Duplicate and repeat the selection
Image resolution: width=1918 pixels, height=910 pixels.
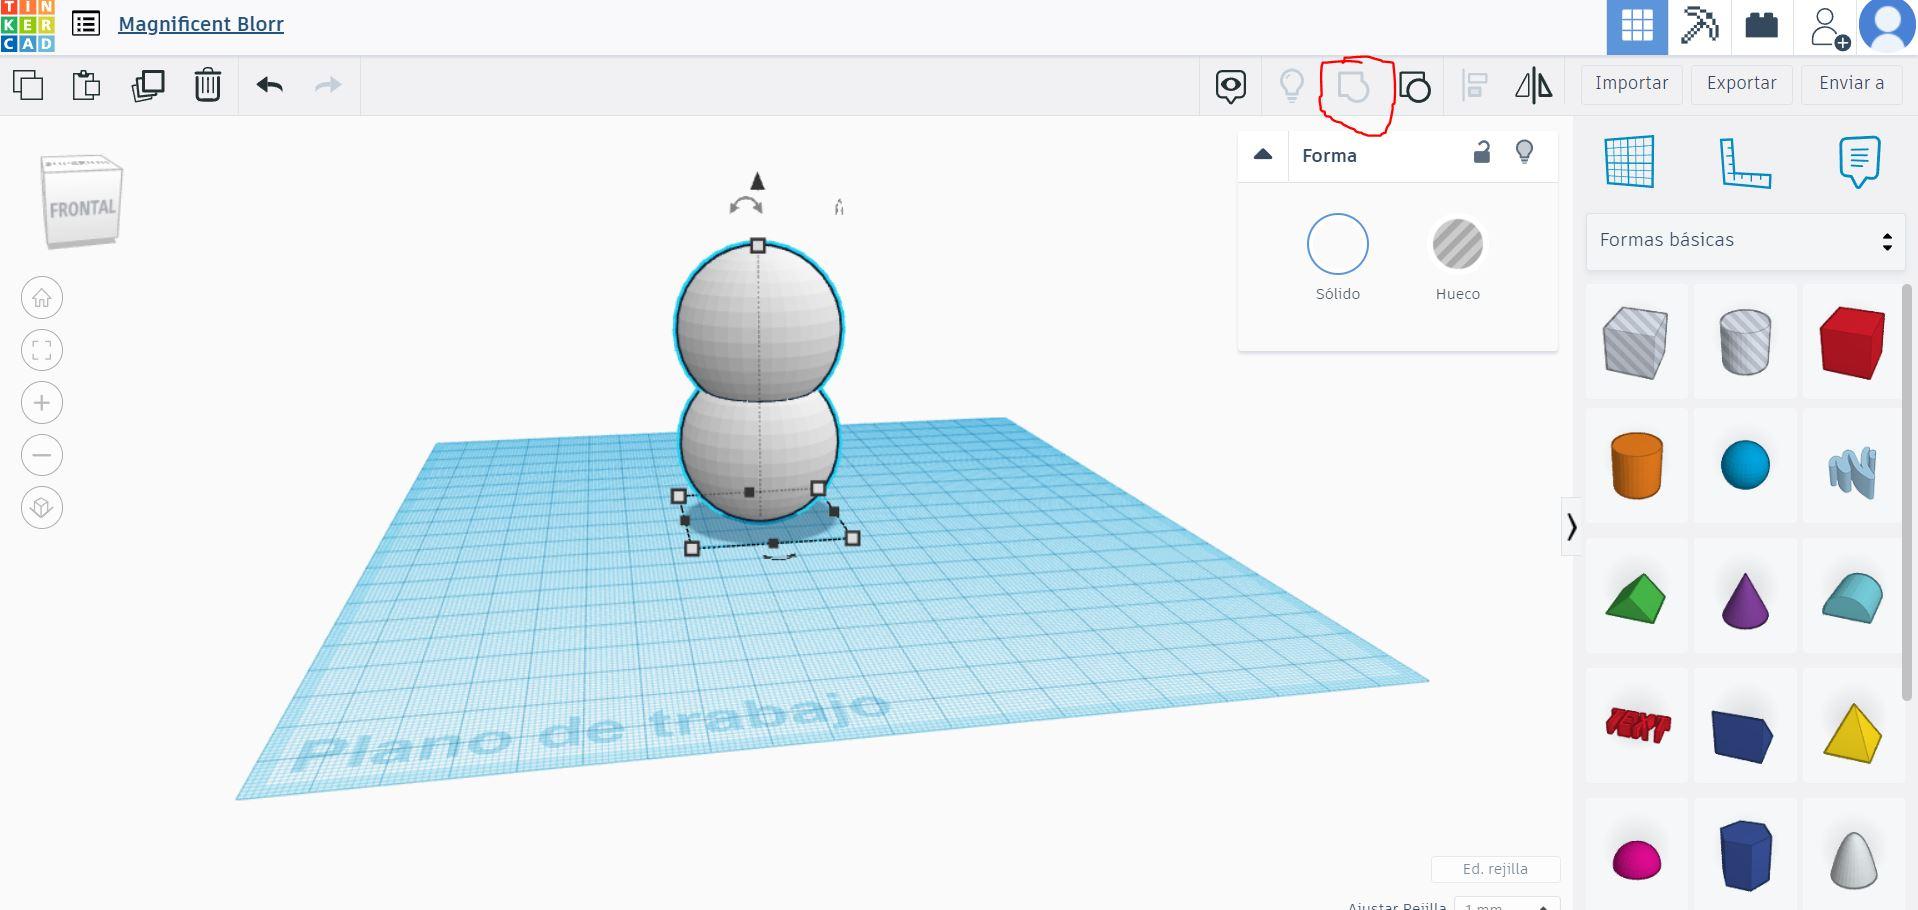(148, 85)
